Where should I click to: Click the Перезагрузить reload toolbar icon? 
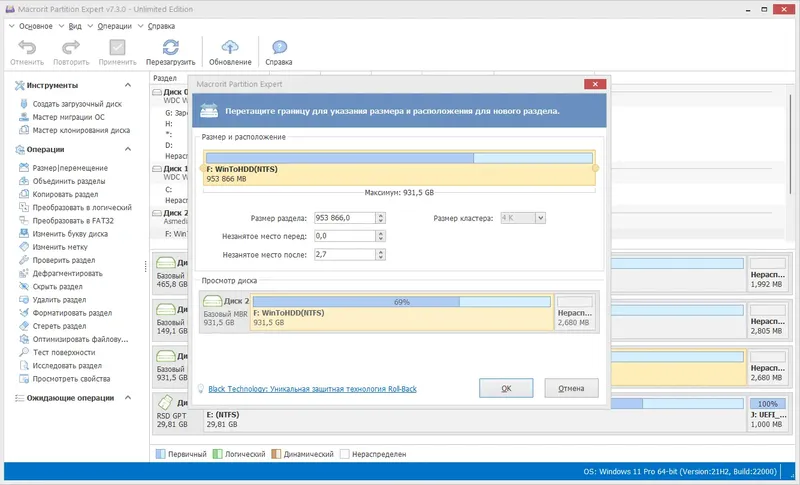click(x=170, y=47)
